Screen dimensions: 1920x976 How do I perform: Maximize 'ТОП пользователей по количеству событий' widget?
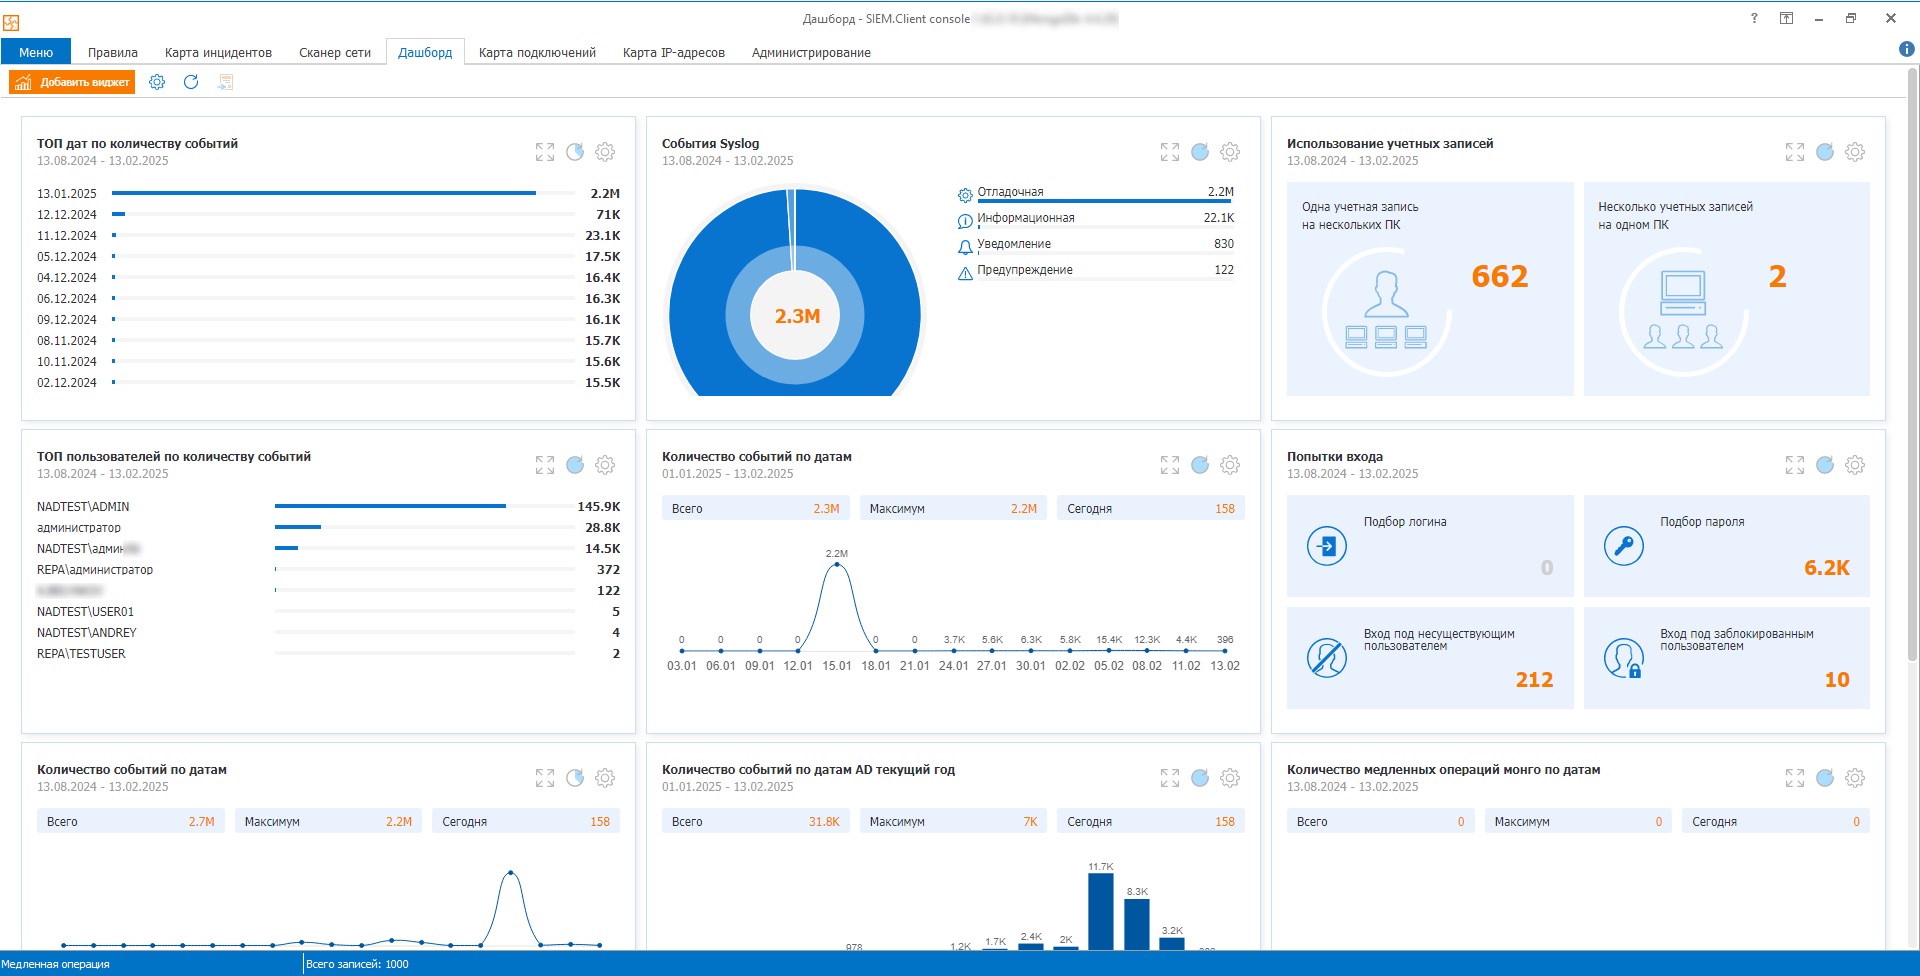(544, 465)
